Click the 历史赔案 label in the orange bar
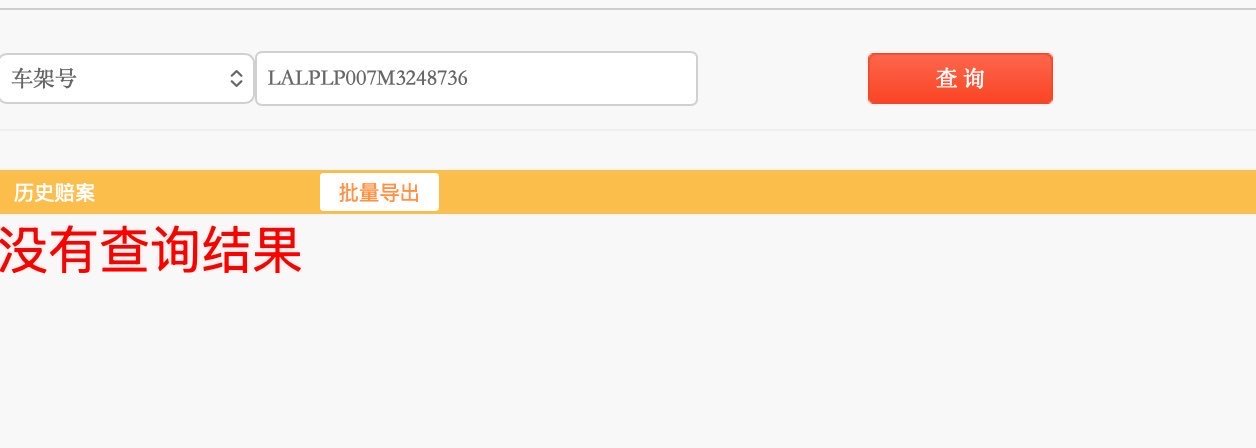This screenshot has height=448, width=1256. point(55,193)
